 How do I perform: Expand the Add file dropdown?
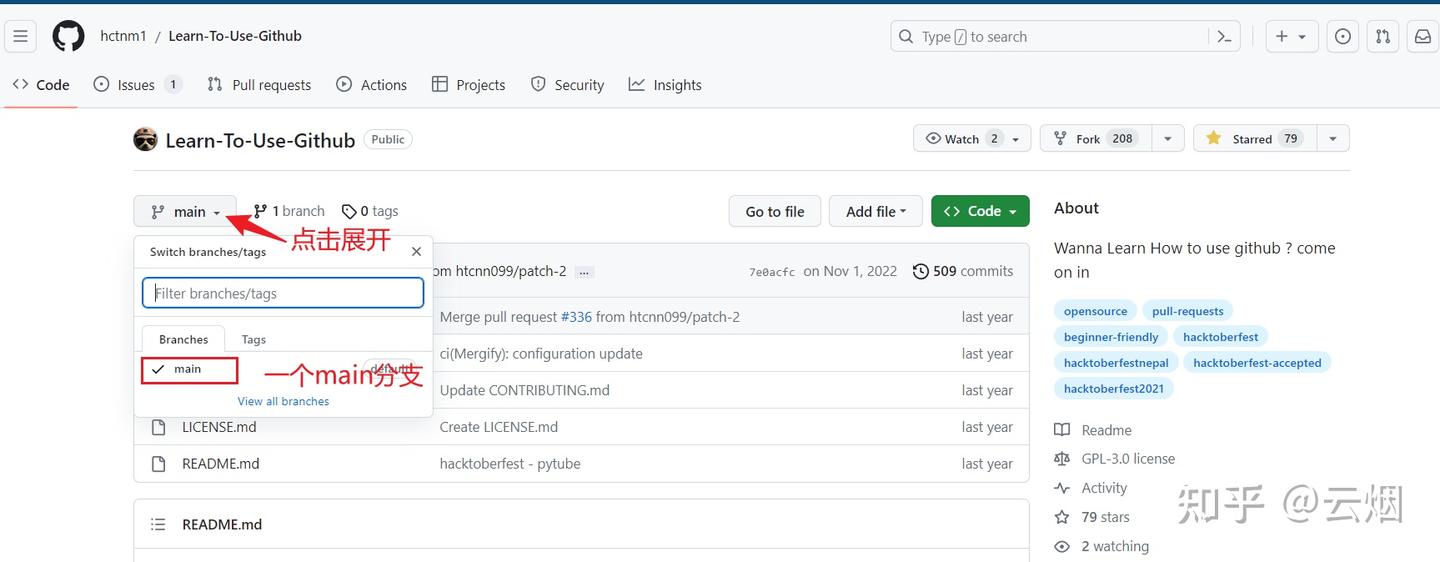pyautogui.click(x=876, y=211)
